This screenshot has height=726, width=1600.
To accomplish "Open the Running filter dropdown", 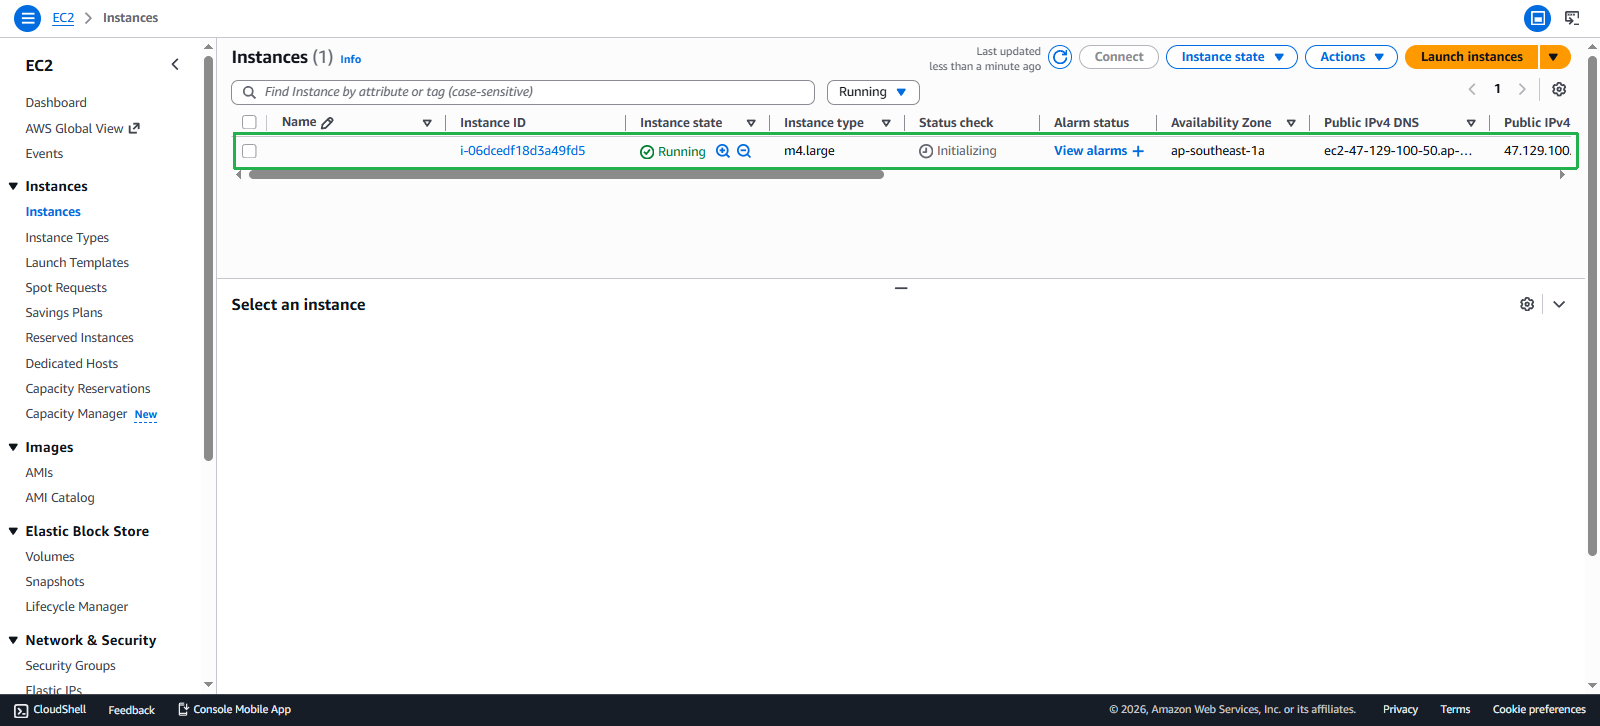I will click(x=873, y=92).
